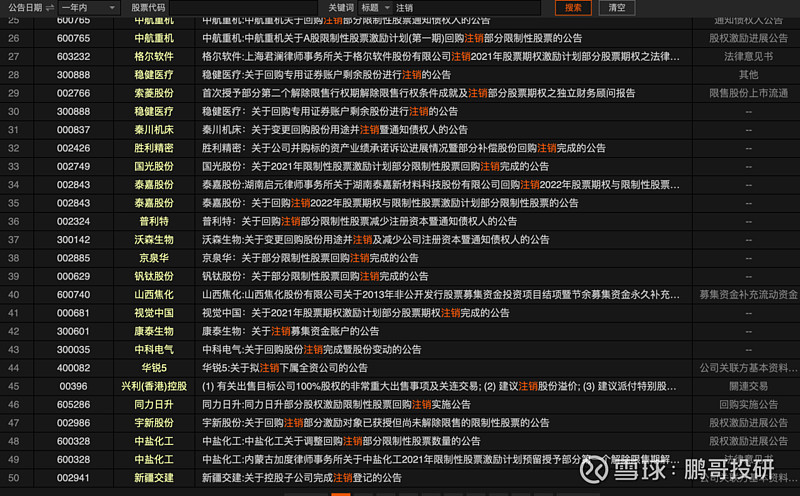Click category 股权激励进展公告 in row 47
This screenshot has width=800, height=496.
pyautogui.click(x=748, y=424)
